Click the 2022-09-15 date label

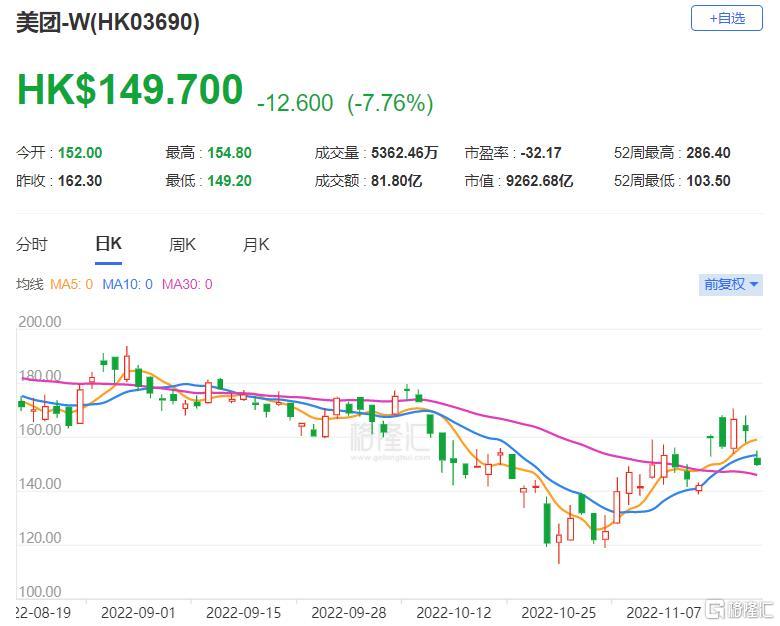[x=243, y=613]
